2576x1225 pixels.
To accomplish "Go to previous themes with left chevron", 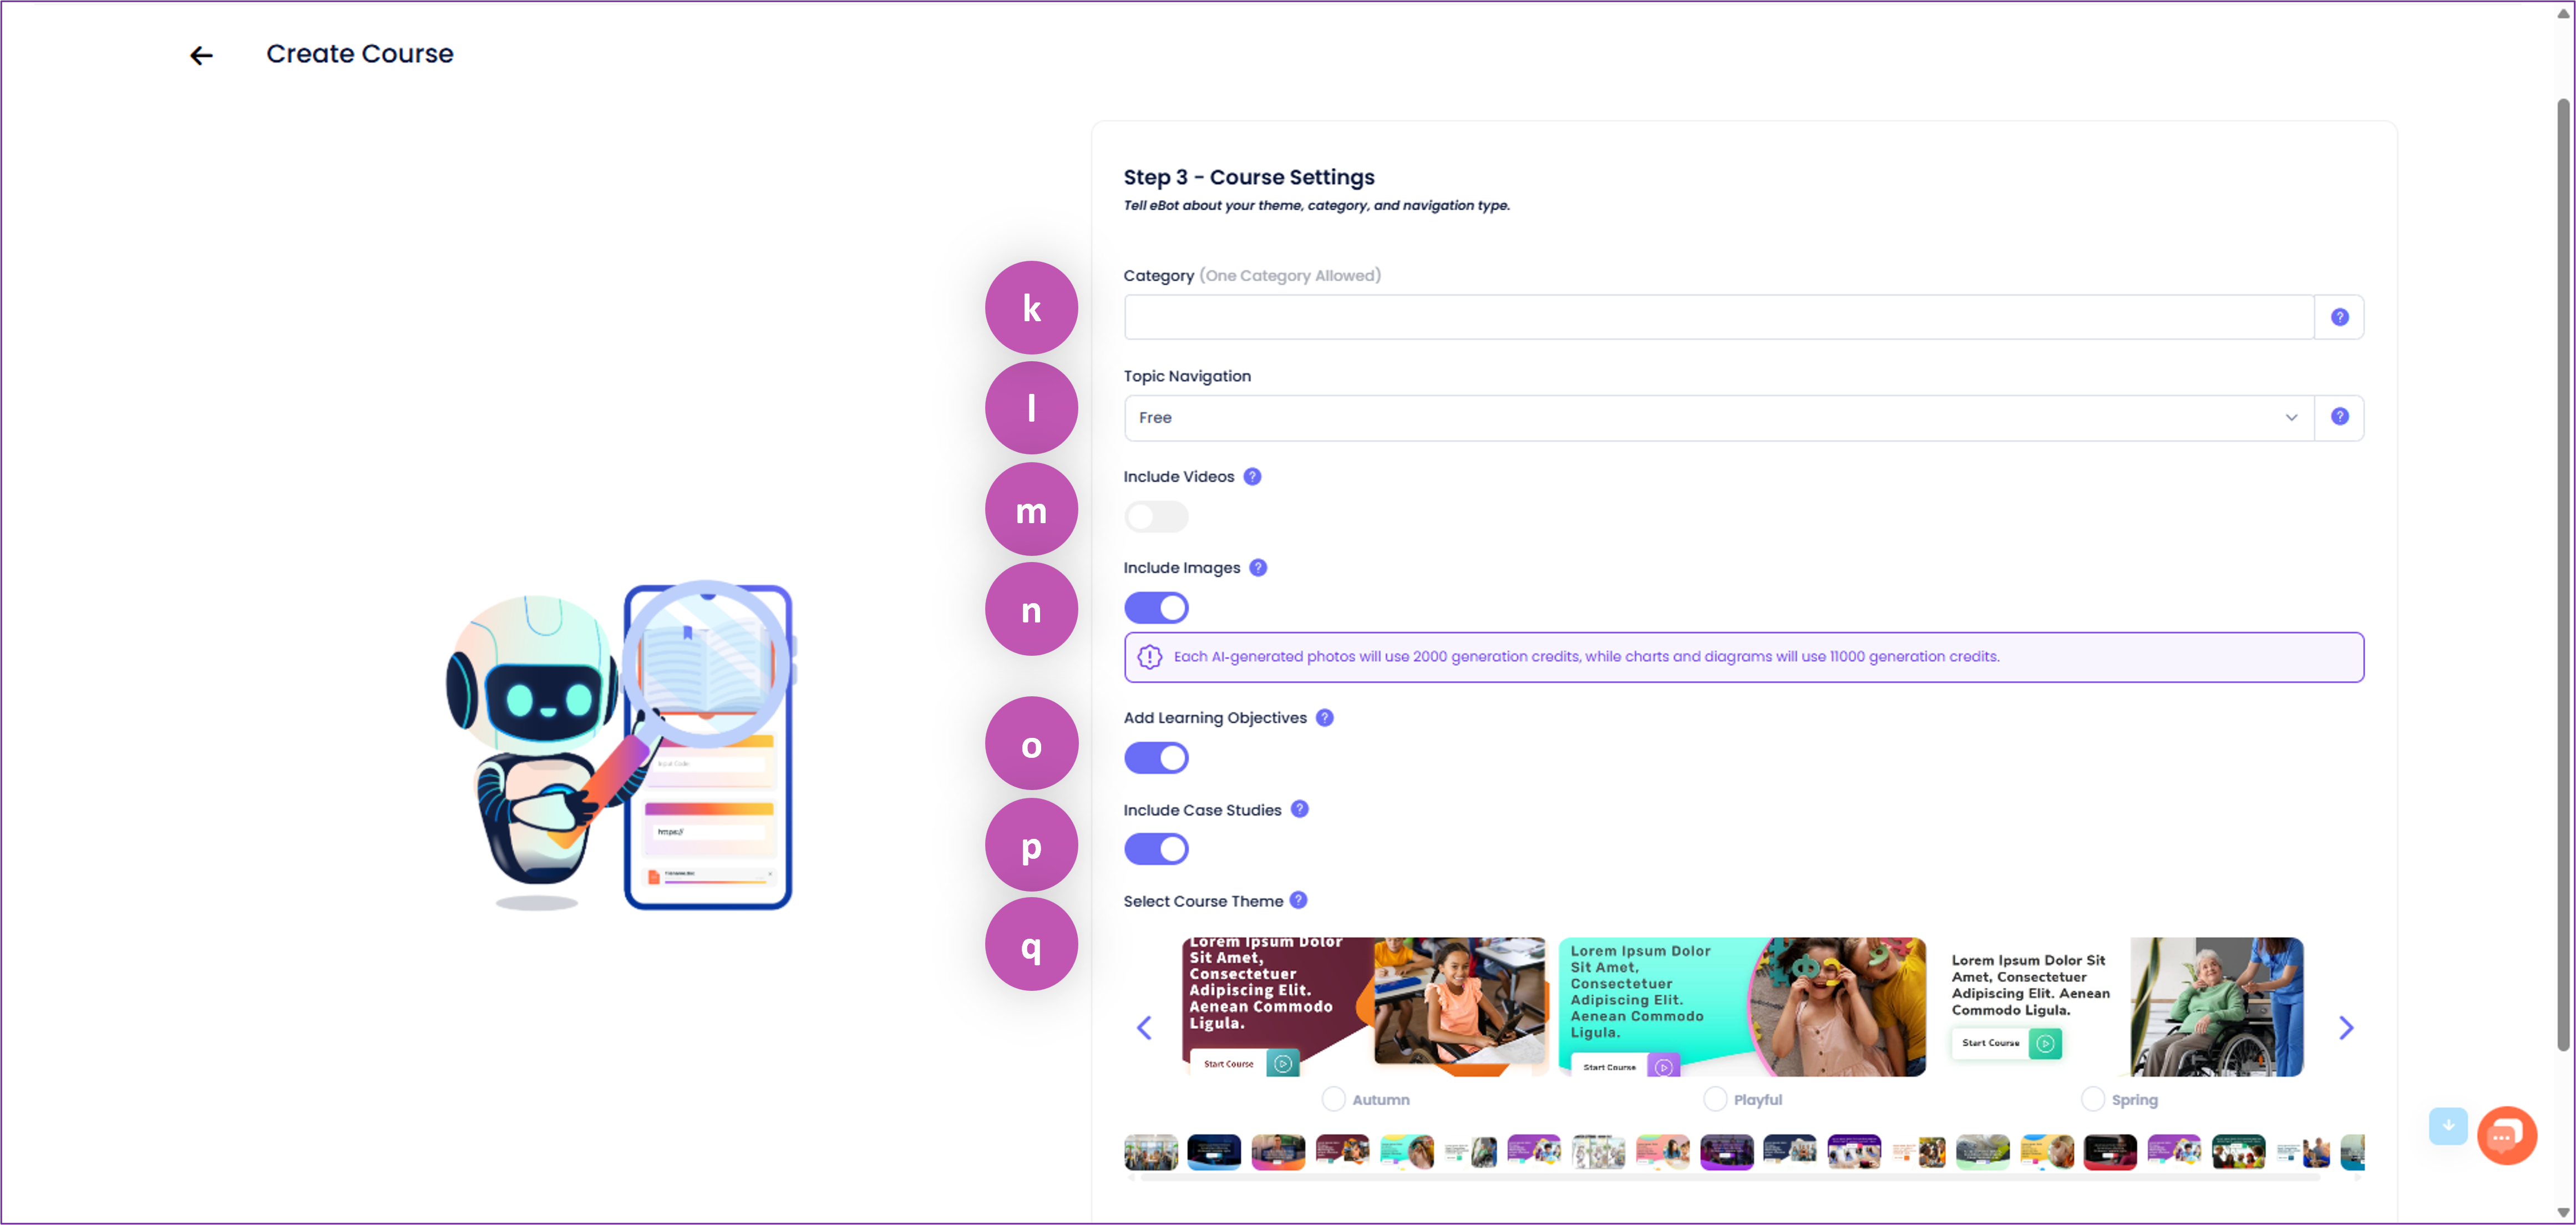I will point(1144,1028).
